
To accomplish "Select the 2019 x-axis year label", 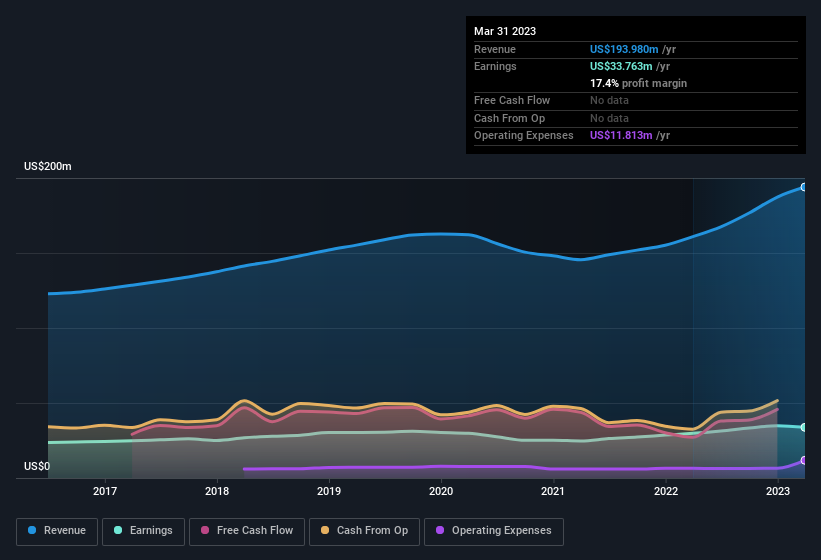I will [329, 491].
